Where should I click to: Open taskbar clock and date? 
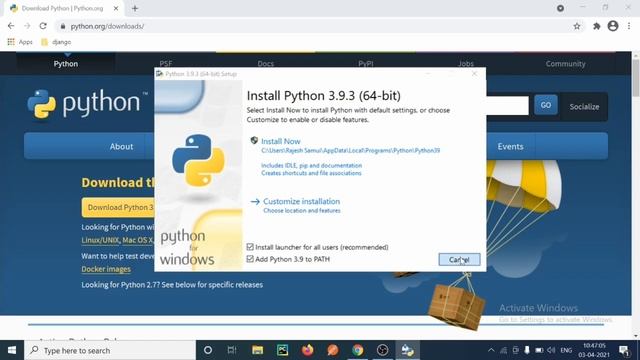coord(594,350)
